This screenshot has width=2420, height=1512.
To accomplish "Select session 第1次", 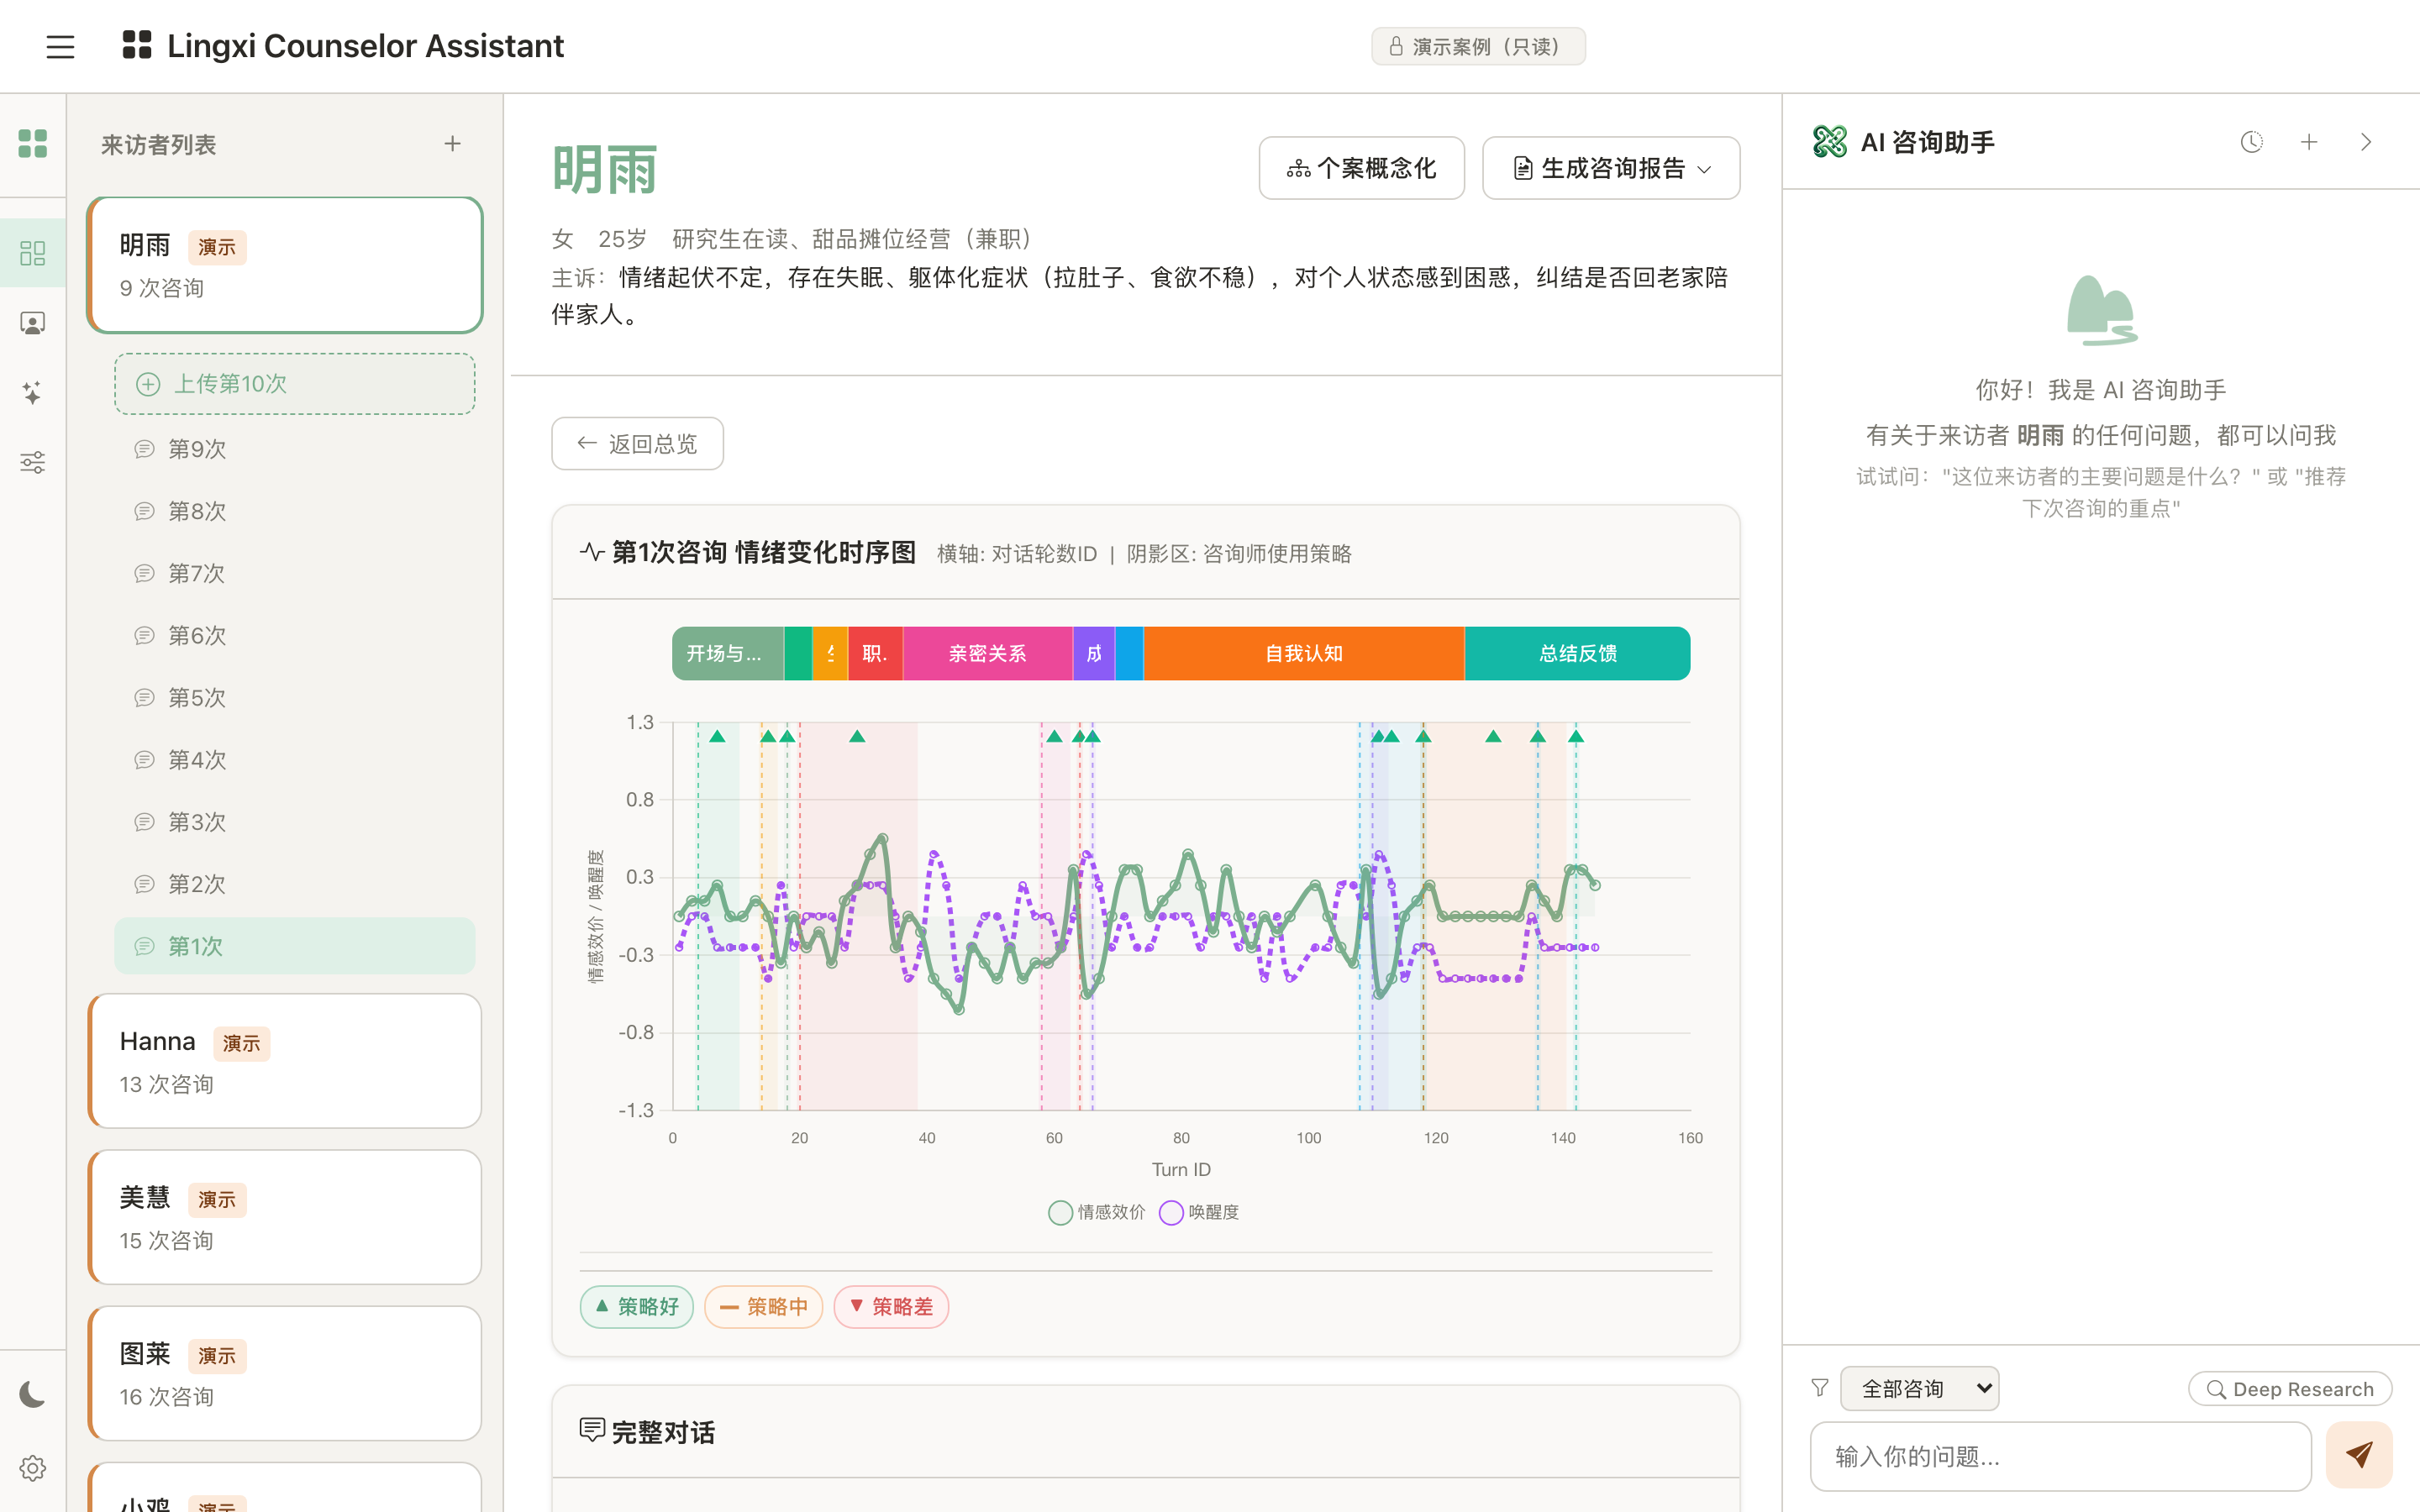I will click(x=294, y=946).
